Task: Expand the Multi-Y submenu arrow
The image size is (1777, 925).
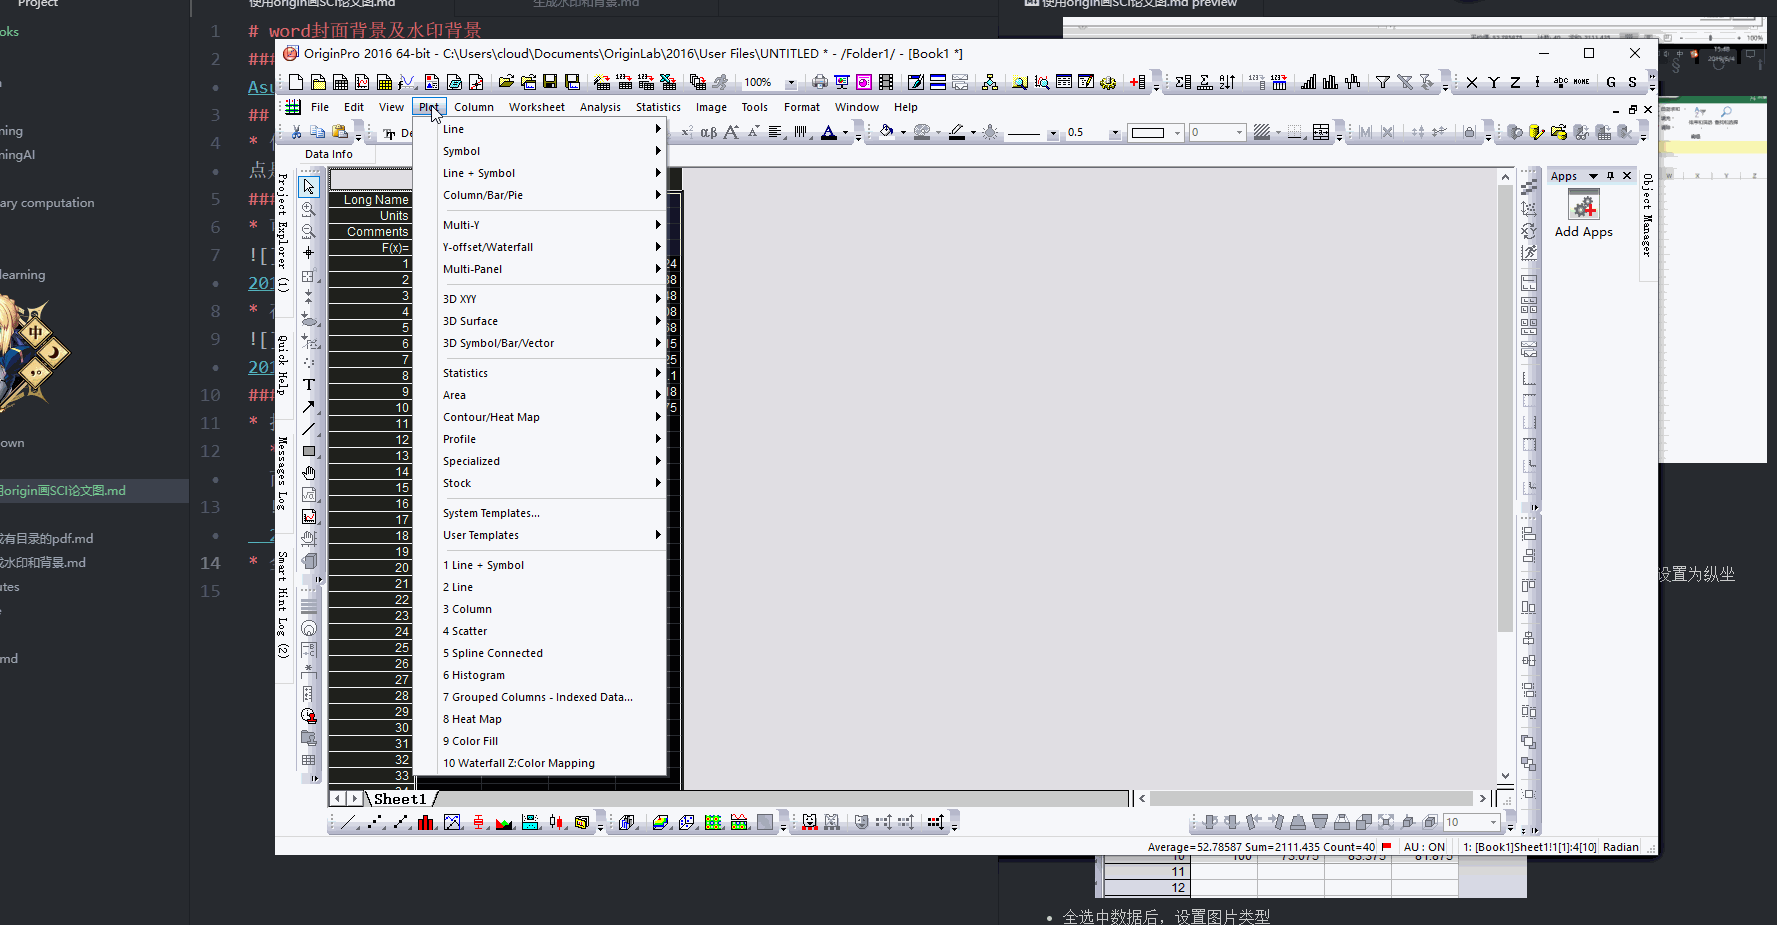Action: 658,225
